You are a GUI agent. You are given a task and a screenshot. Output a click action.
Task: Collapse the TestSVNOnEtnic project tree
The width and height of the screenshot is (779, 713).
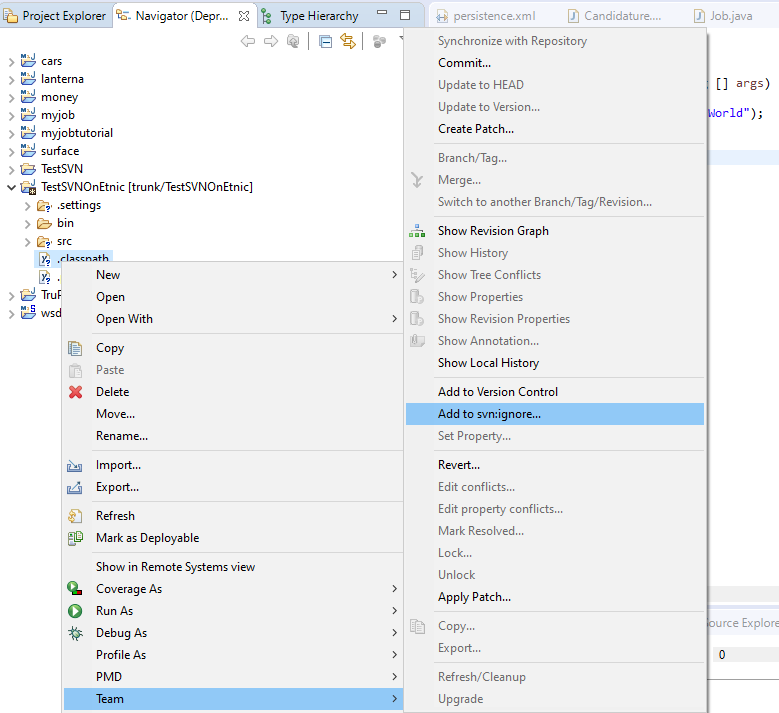point(11,187)
